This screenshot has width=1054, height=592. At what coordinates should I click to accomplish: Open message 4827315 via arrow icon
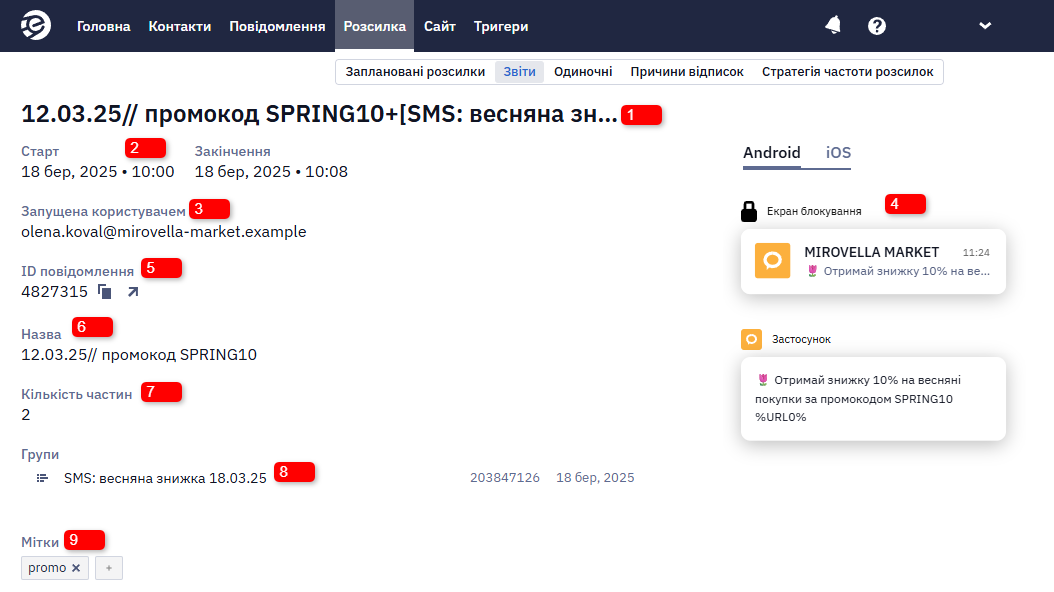pos(133,292)
